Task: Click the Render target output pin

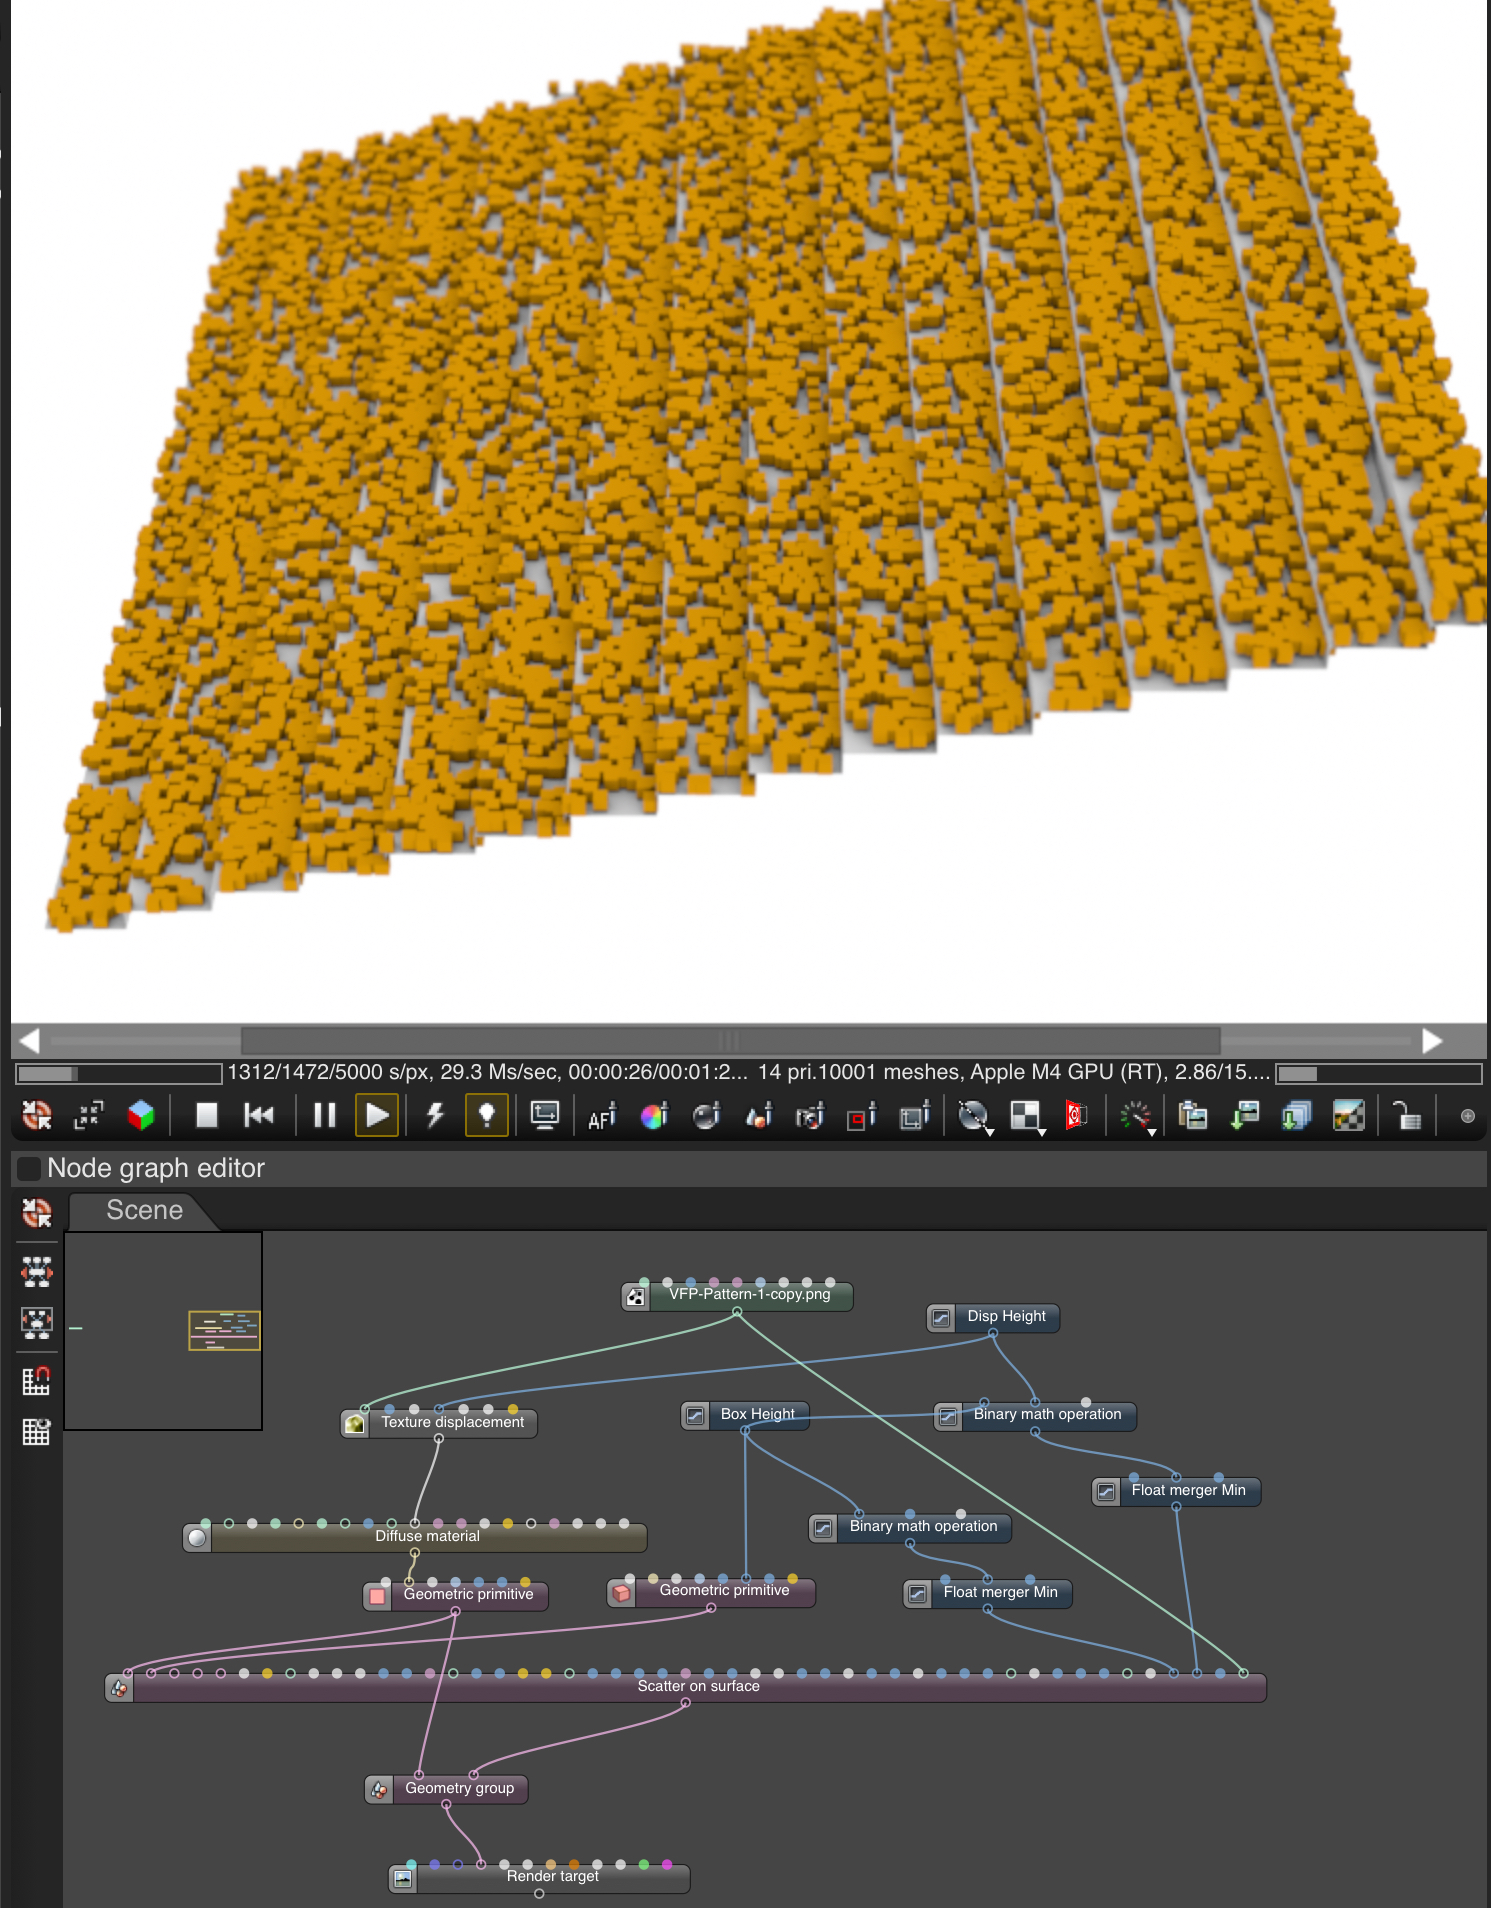Action: tap(539, 1893)
